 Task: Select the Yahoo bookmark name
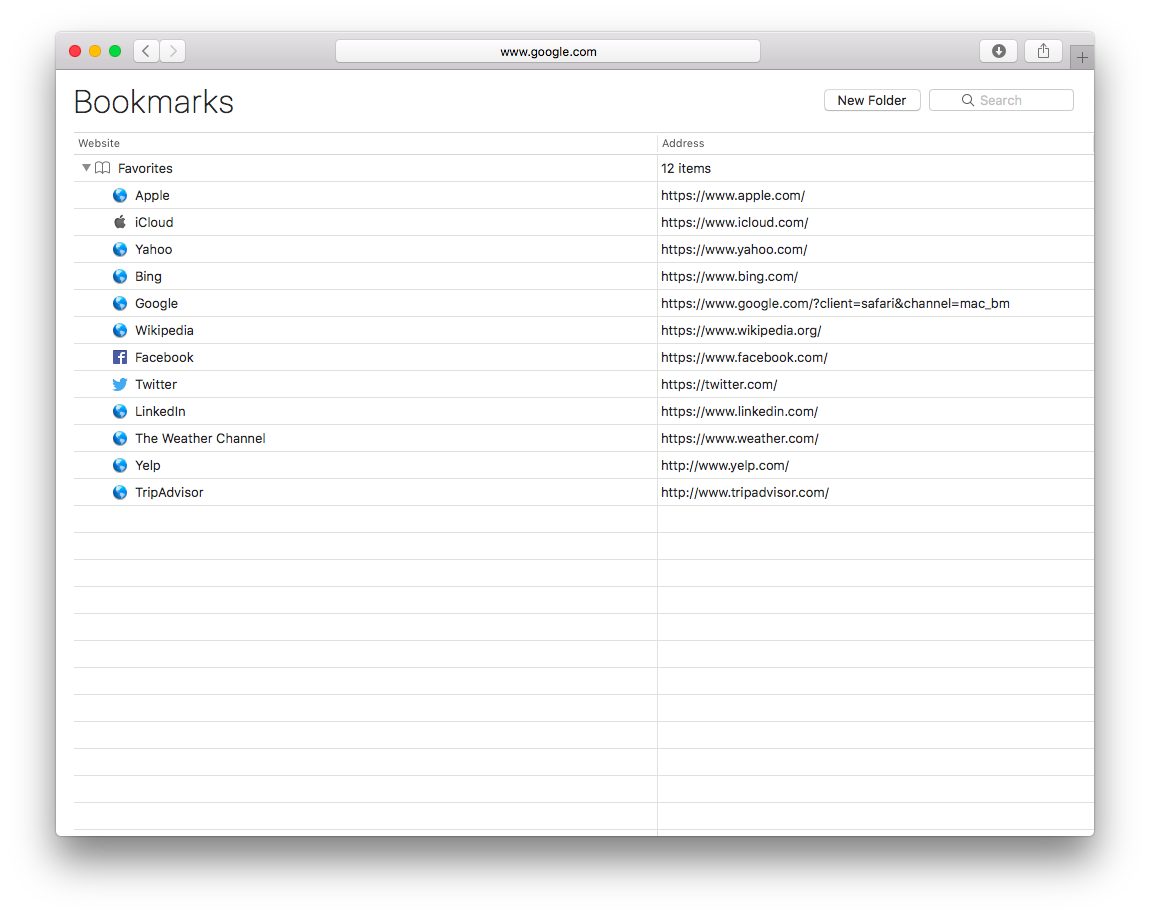[153, 249]
